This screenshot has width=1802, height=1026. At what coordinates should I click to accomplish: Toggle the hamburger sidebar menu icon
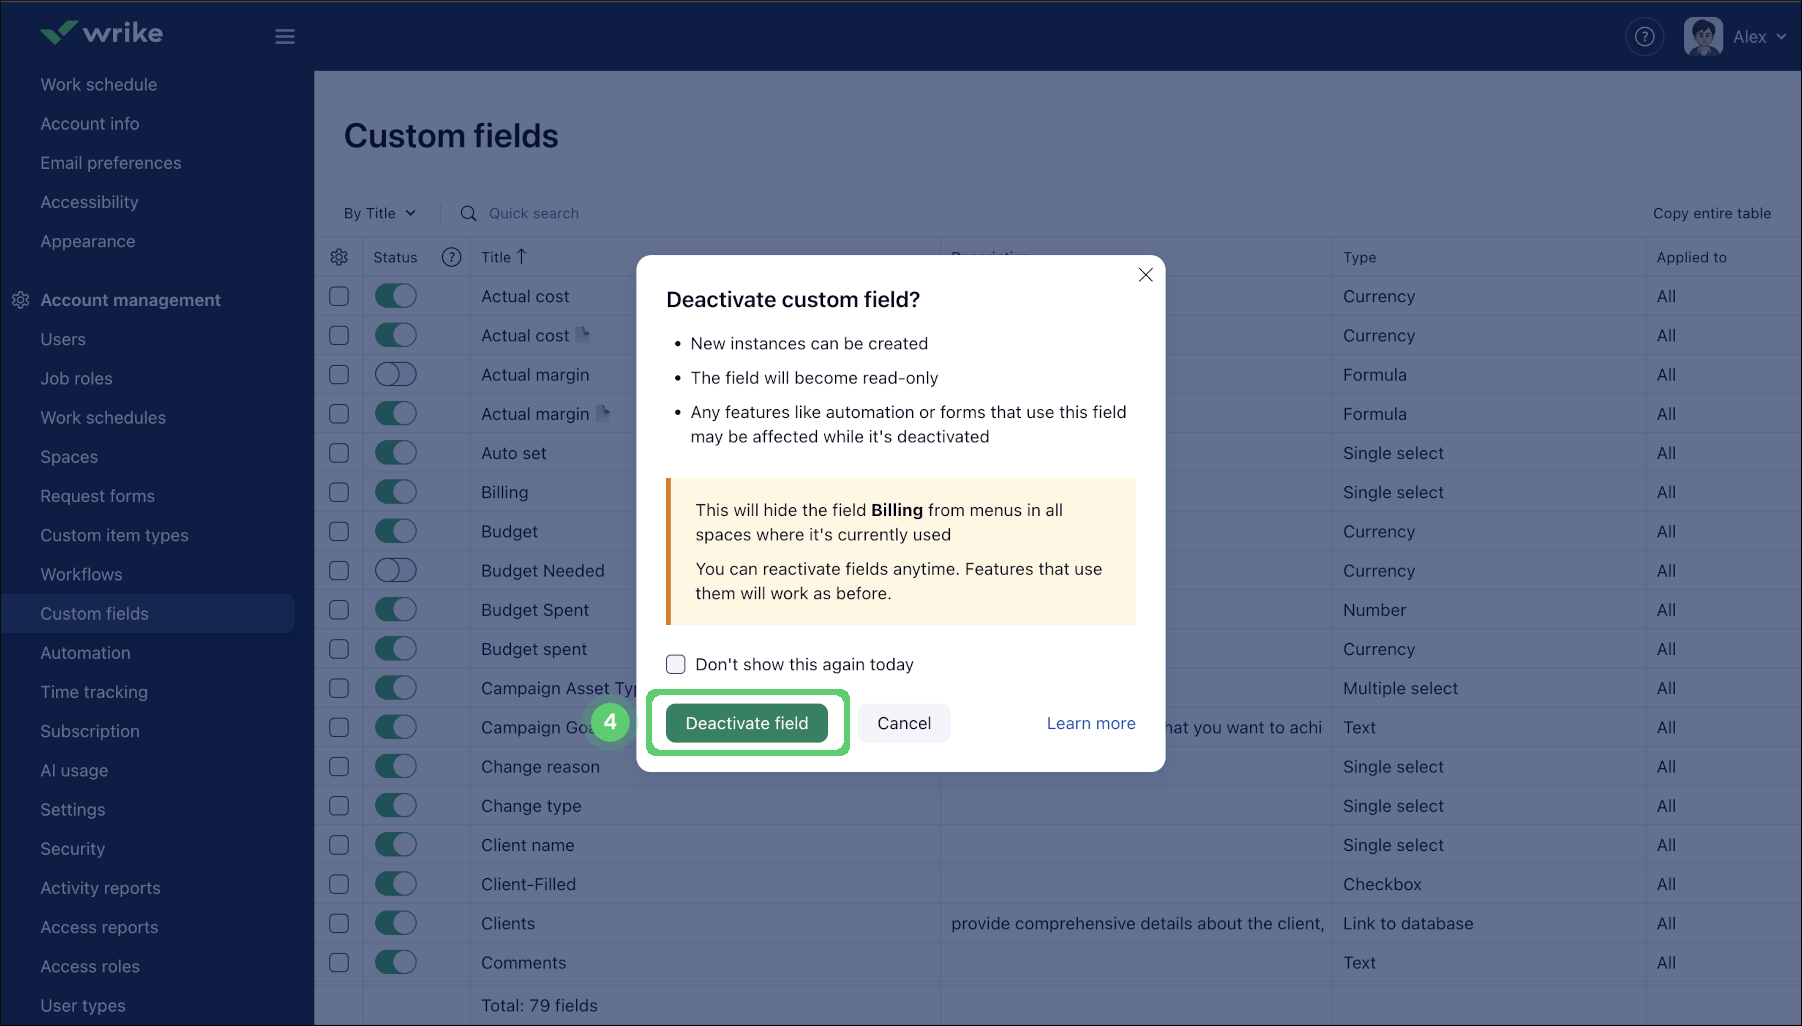pos(285,37)
